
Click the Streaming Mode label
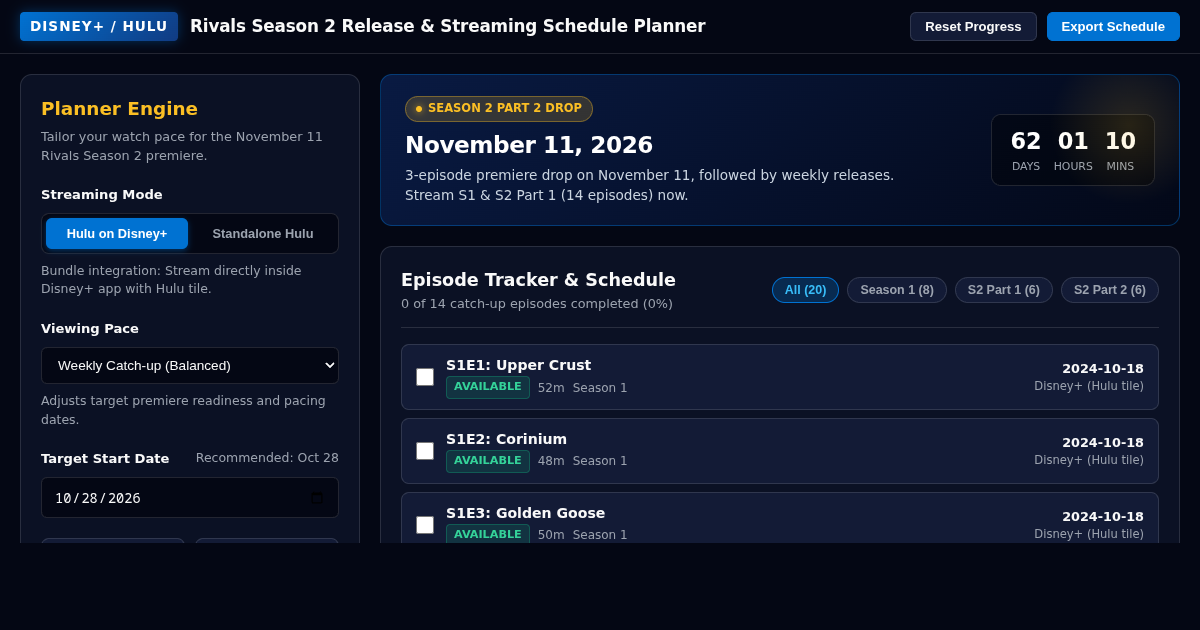[102, 195]
